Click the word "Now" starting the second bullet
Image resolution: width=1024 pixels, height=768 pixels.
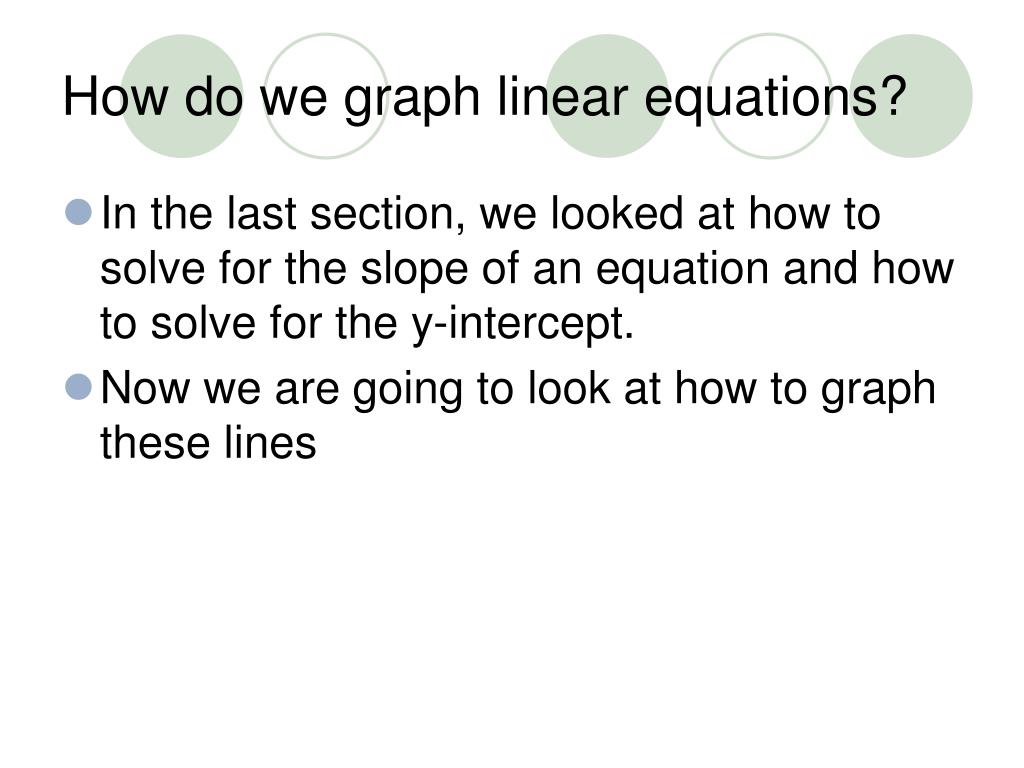pos(145,388)
